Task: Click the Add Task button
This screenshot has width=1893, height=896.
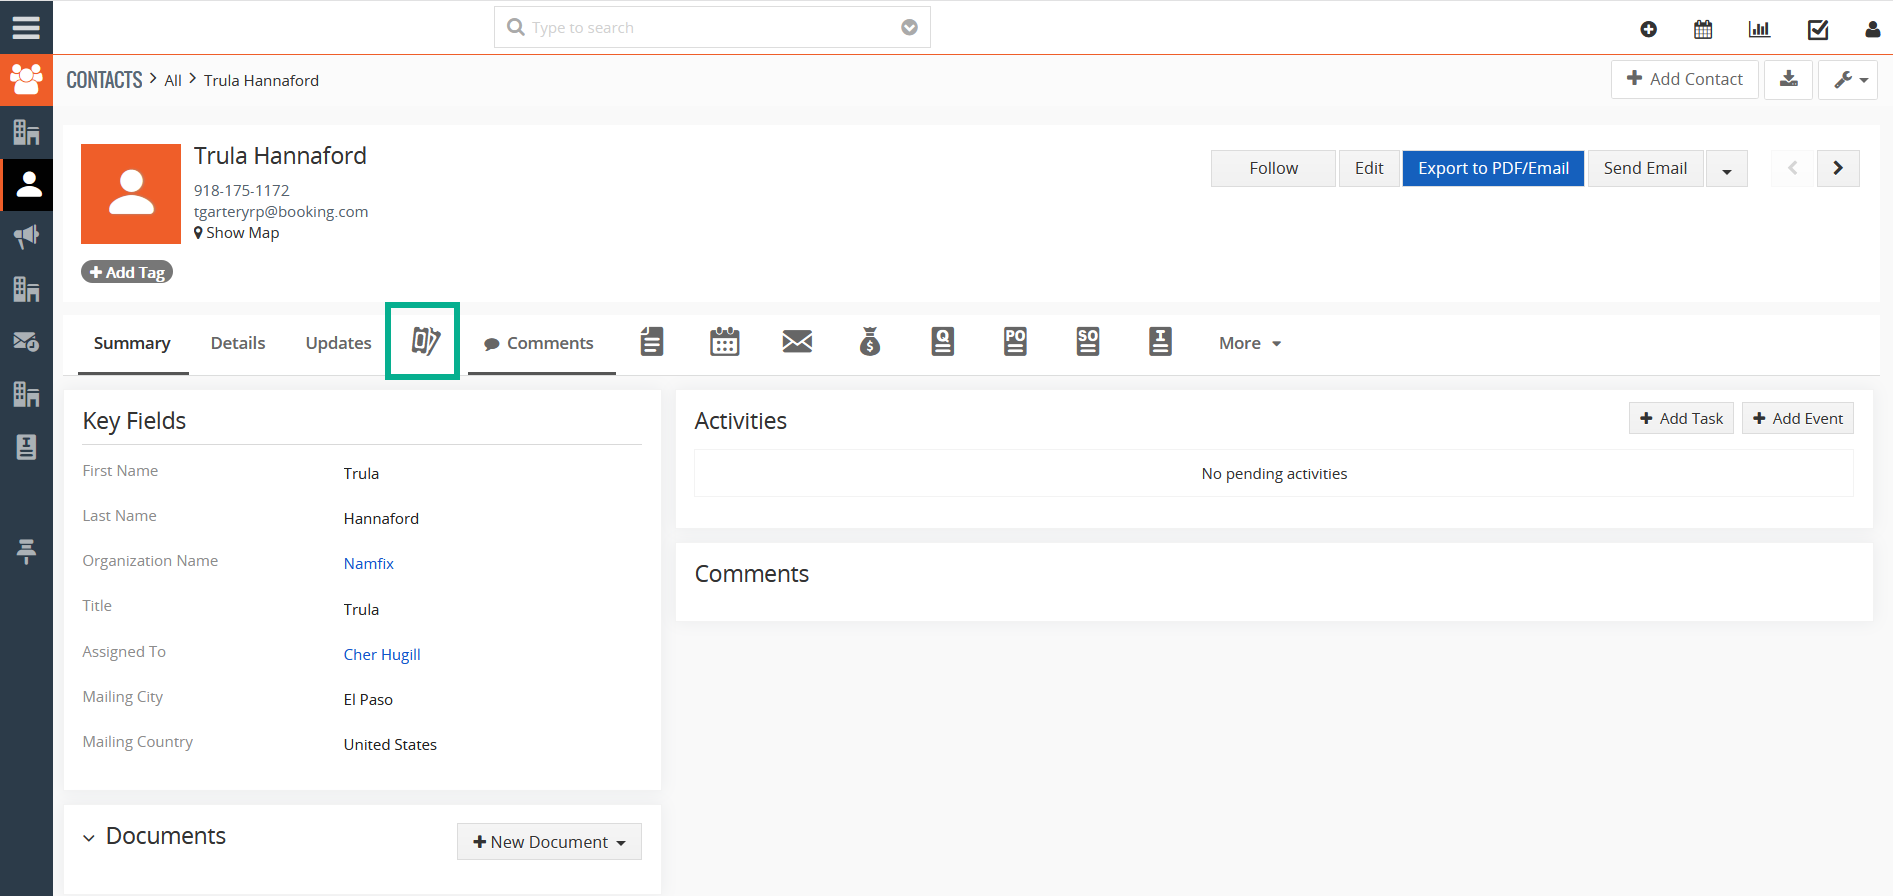Action: [1681, 418]
